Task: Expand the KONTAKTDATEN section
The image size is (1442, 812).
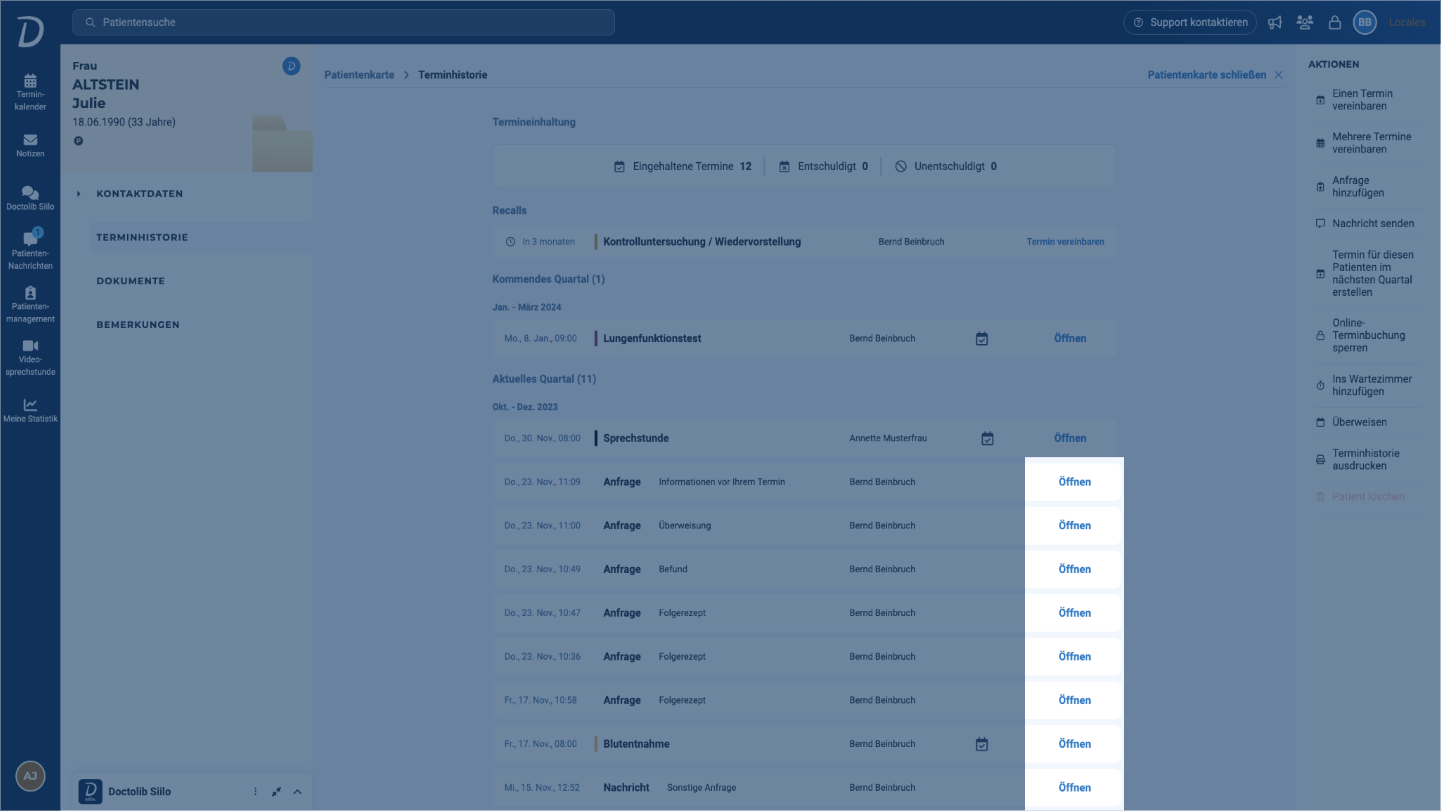Action: [x=139, y=194]
